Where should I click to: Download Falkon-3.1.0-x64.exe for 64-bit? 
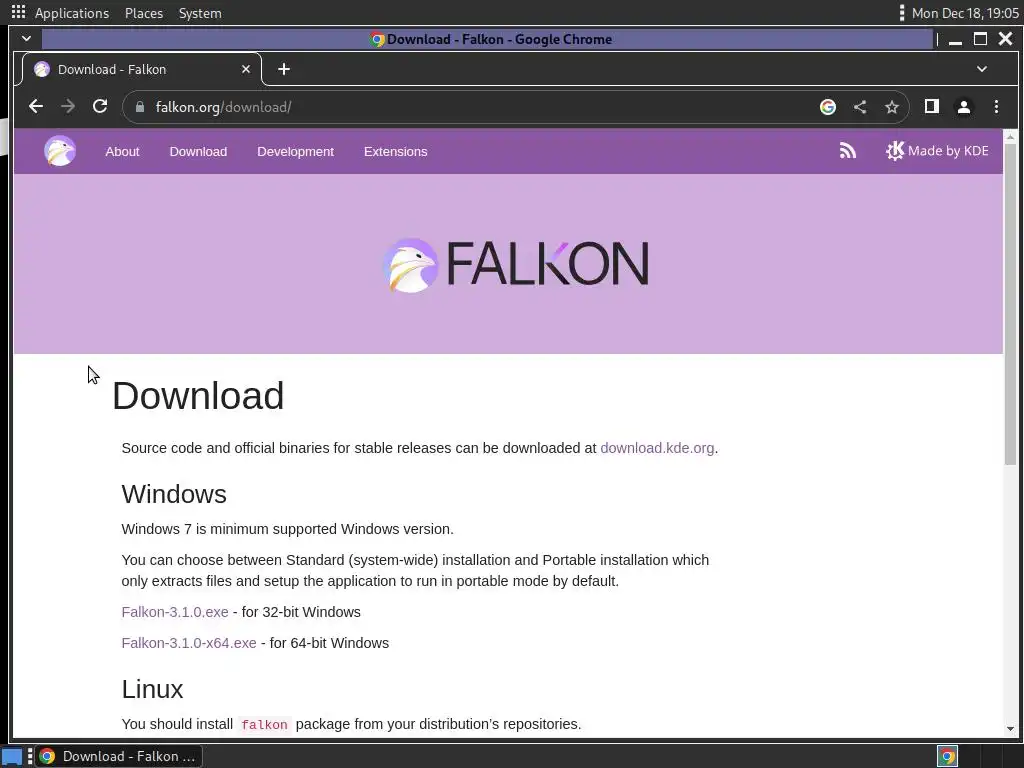click(189, 643)
